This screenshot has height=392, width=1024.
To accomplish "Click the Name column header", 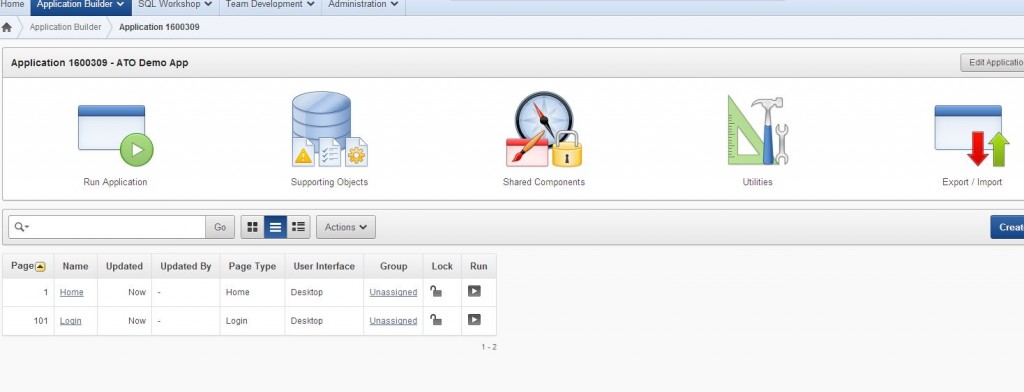I will coord(76,266).
